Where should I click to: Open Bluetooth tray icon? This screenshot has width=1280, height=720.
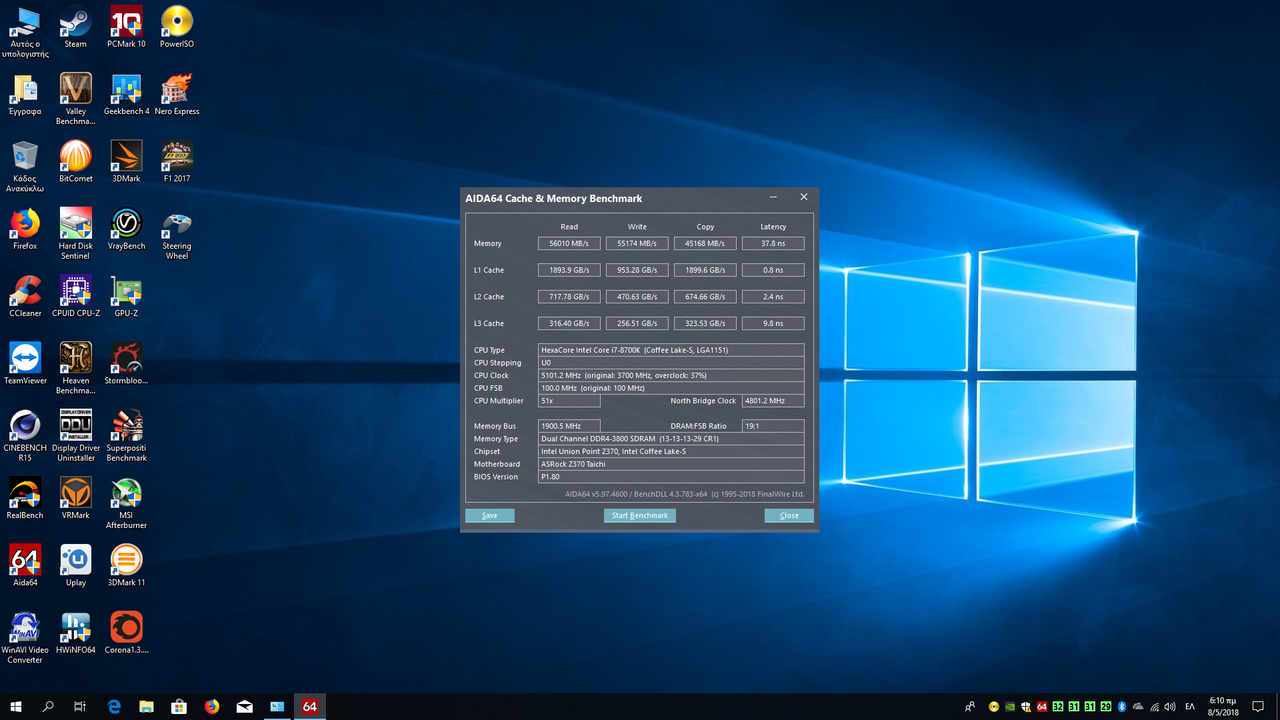(1121, 707)
